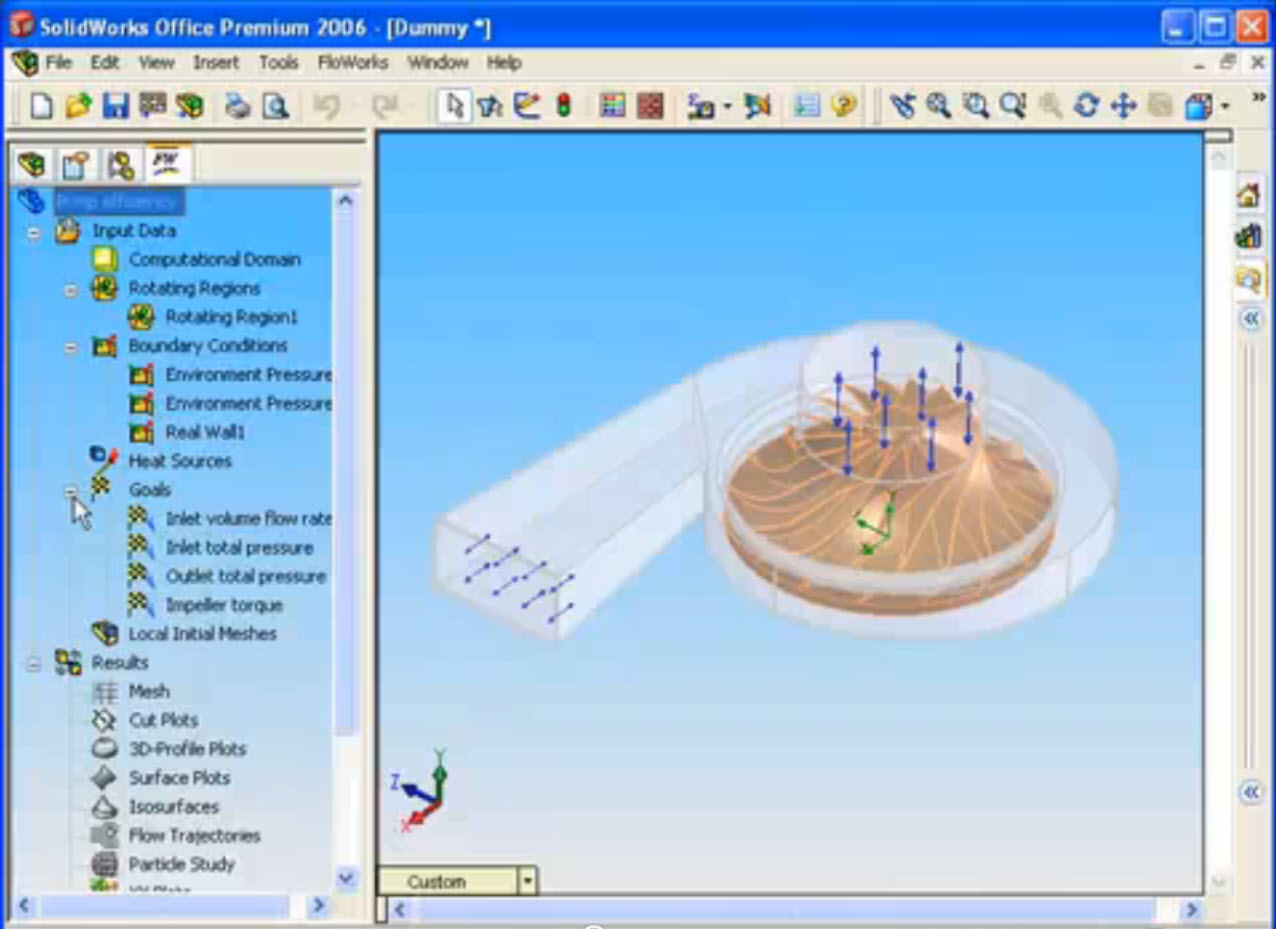This screenshot has height=929, width=1276.
Task: Select the Pan tool
Action: point(1123,105)
